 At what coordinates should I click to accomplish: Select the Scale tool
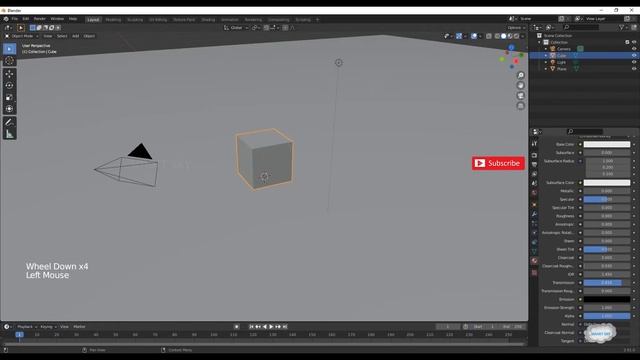9,97
